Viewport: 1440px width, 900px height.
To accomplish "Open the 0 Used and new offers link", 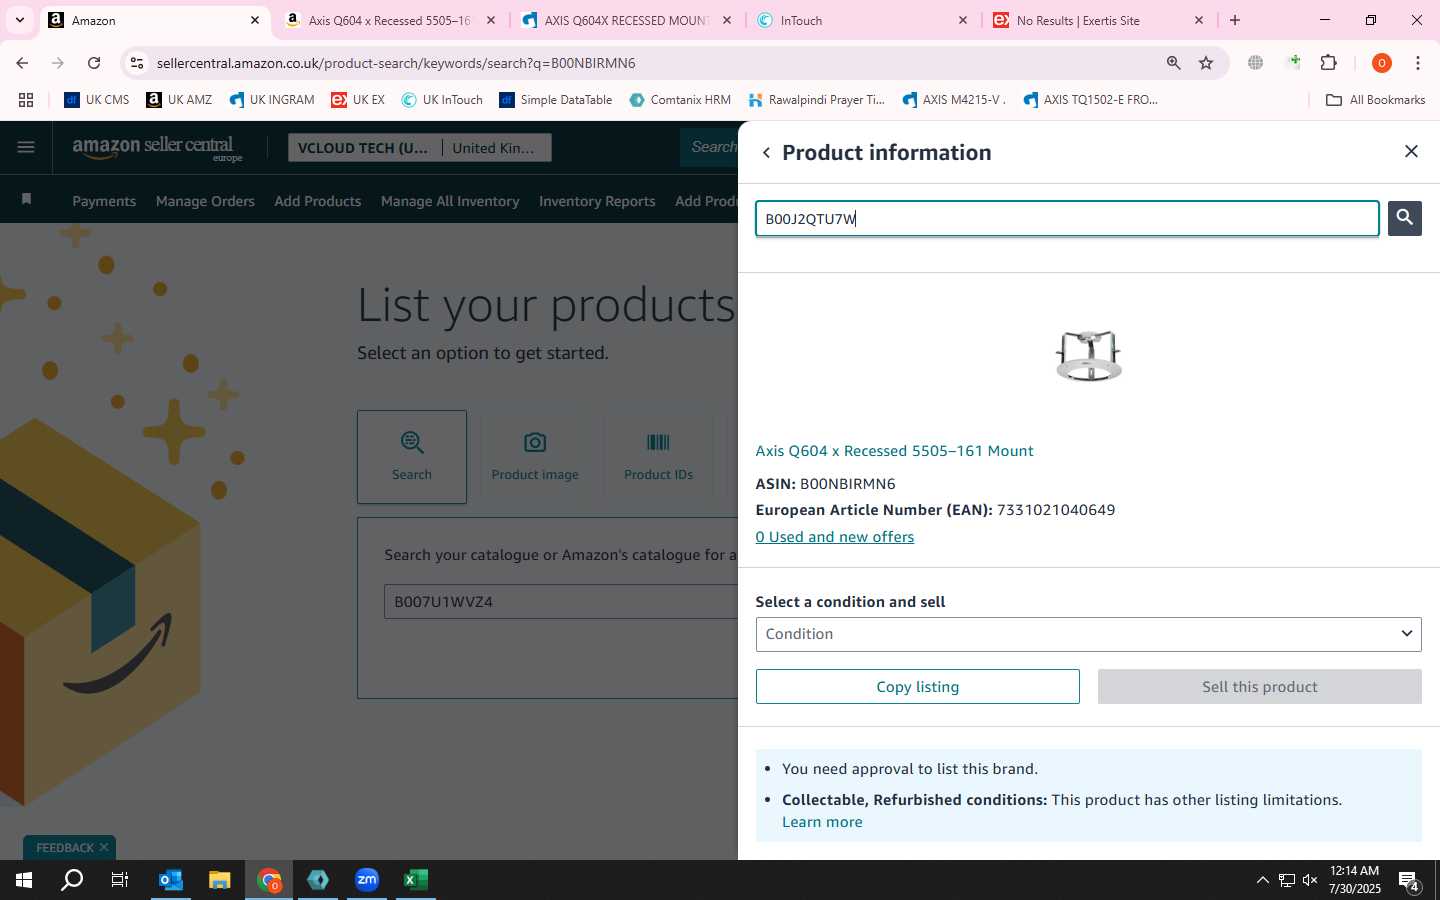I will tap(834, 537).
